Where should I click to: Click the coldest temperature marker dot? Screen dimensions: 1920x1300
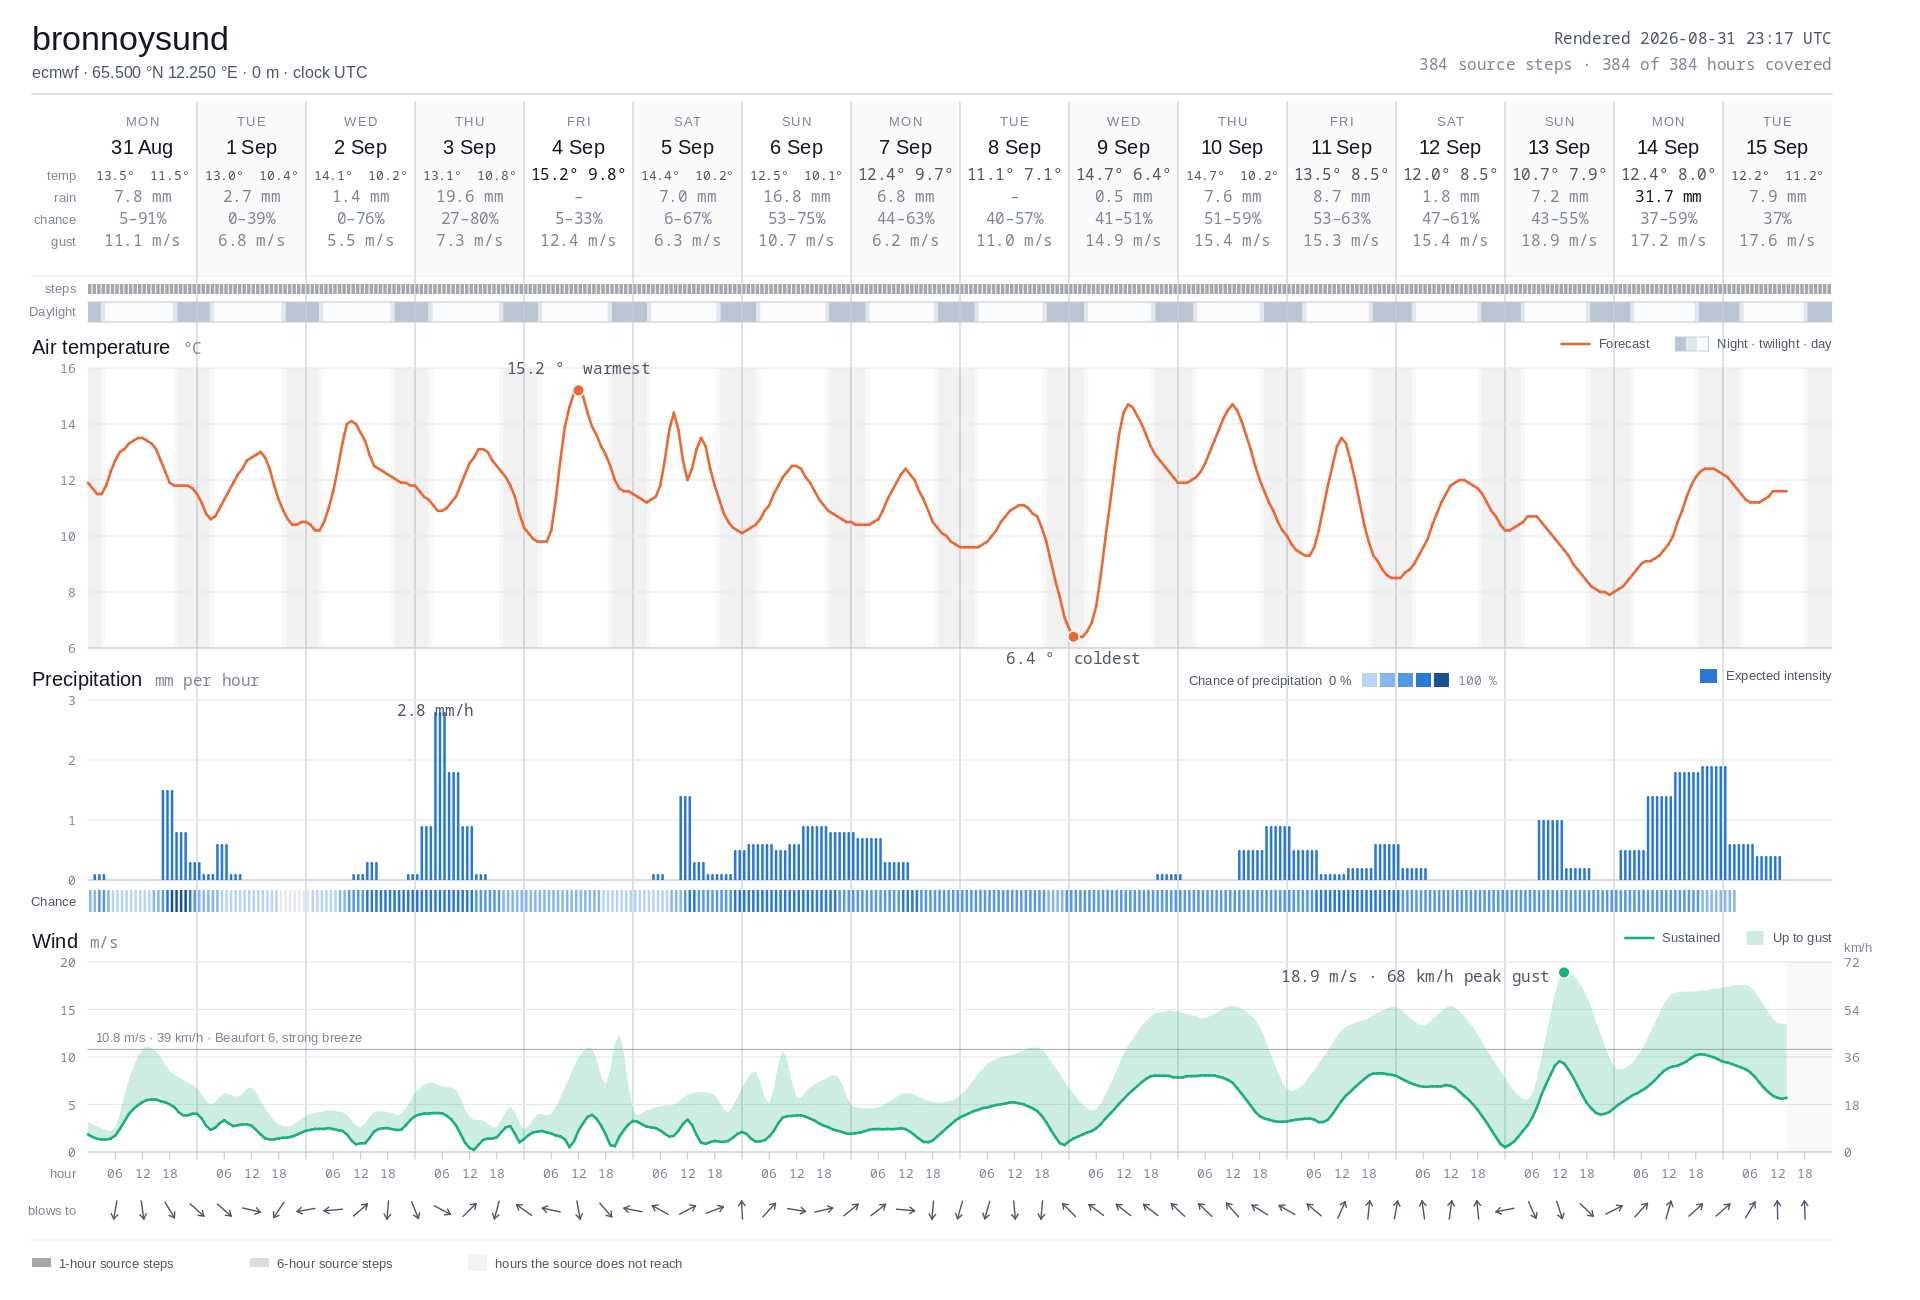pyautogui.click(x=1074, y=637)
